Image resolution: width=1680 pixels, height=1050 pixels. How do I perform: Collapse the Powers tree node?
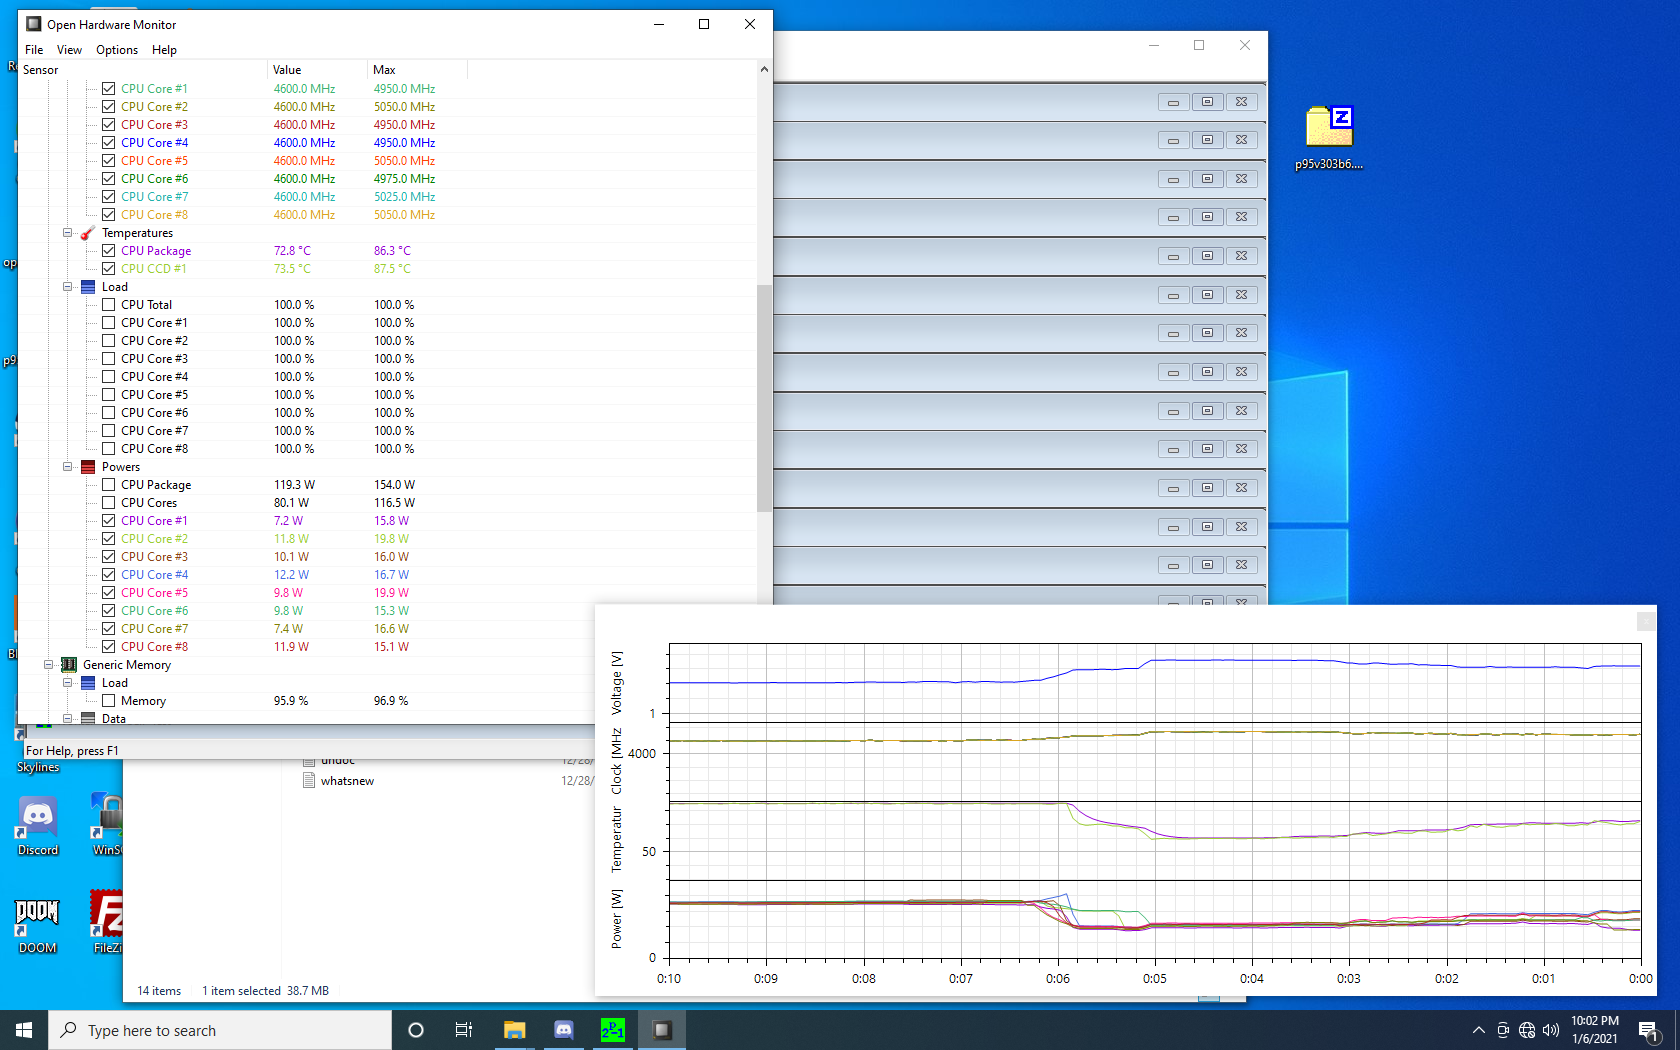(68, 467)
